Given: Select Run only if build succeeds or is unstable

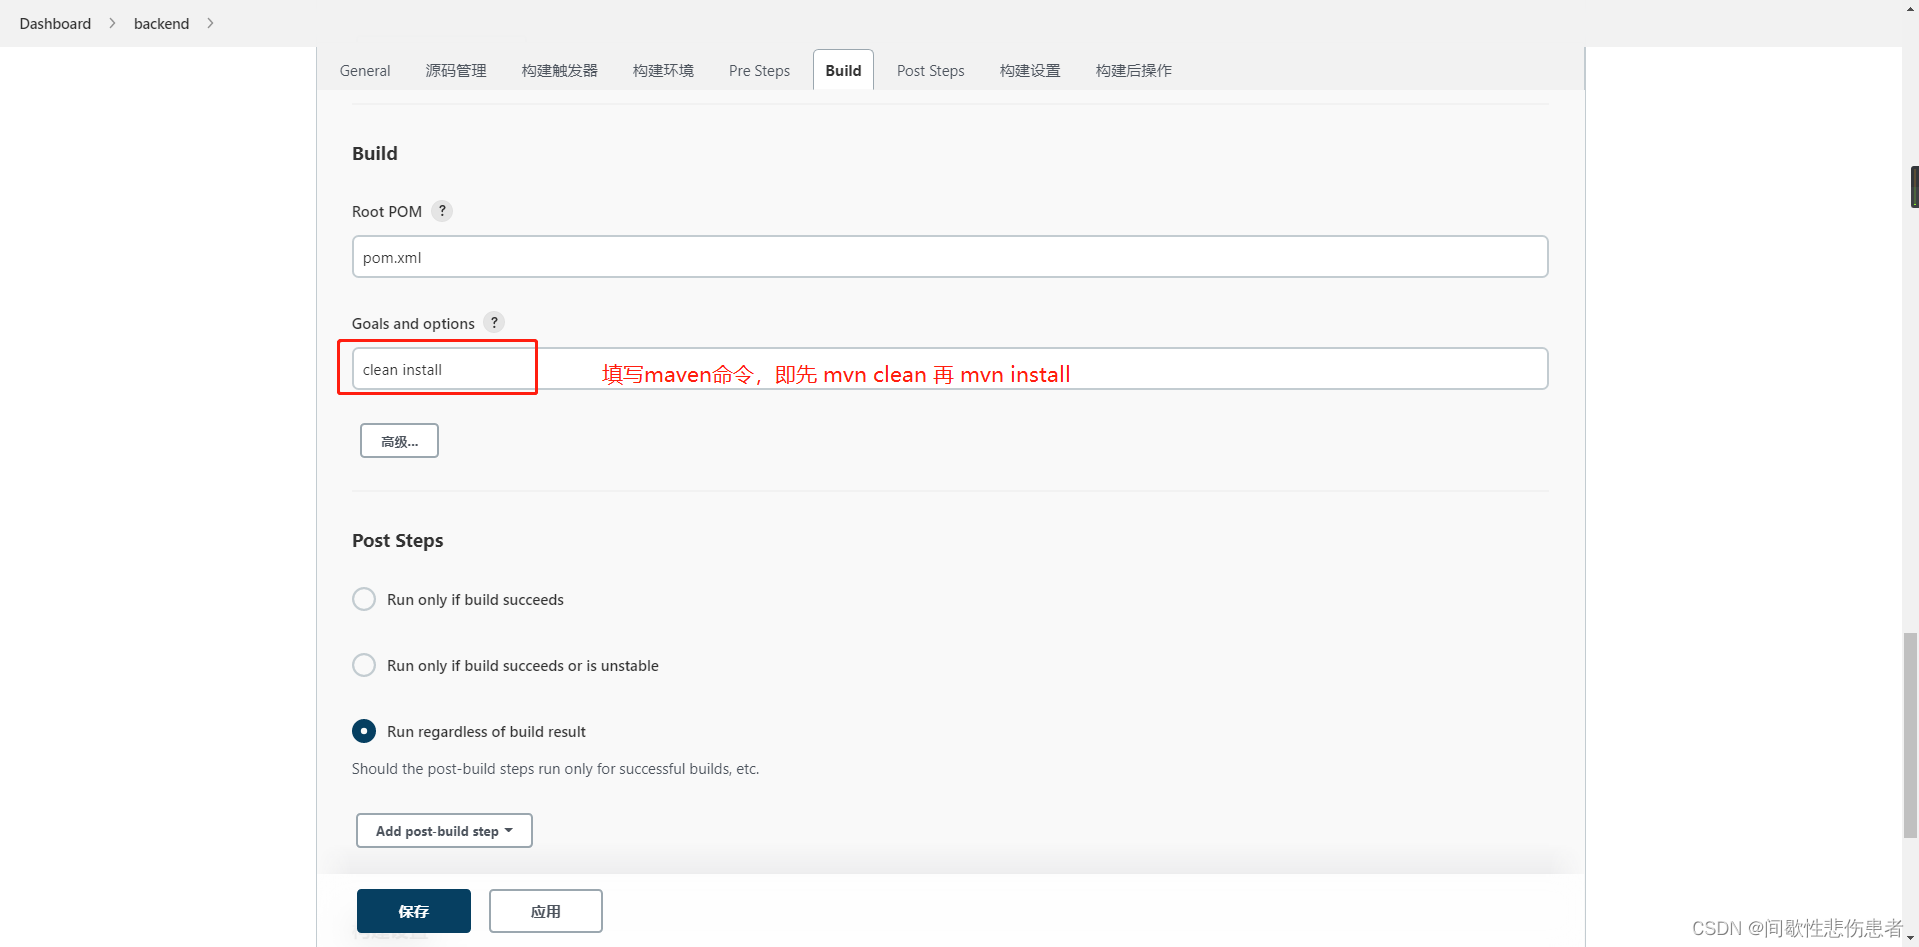Looking at the screenshot, I should pos(364,665).
